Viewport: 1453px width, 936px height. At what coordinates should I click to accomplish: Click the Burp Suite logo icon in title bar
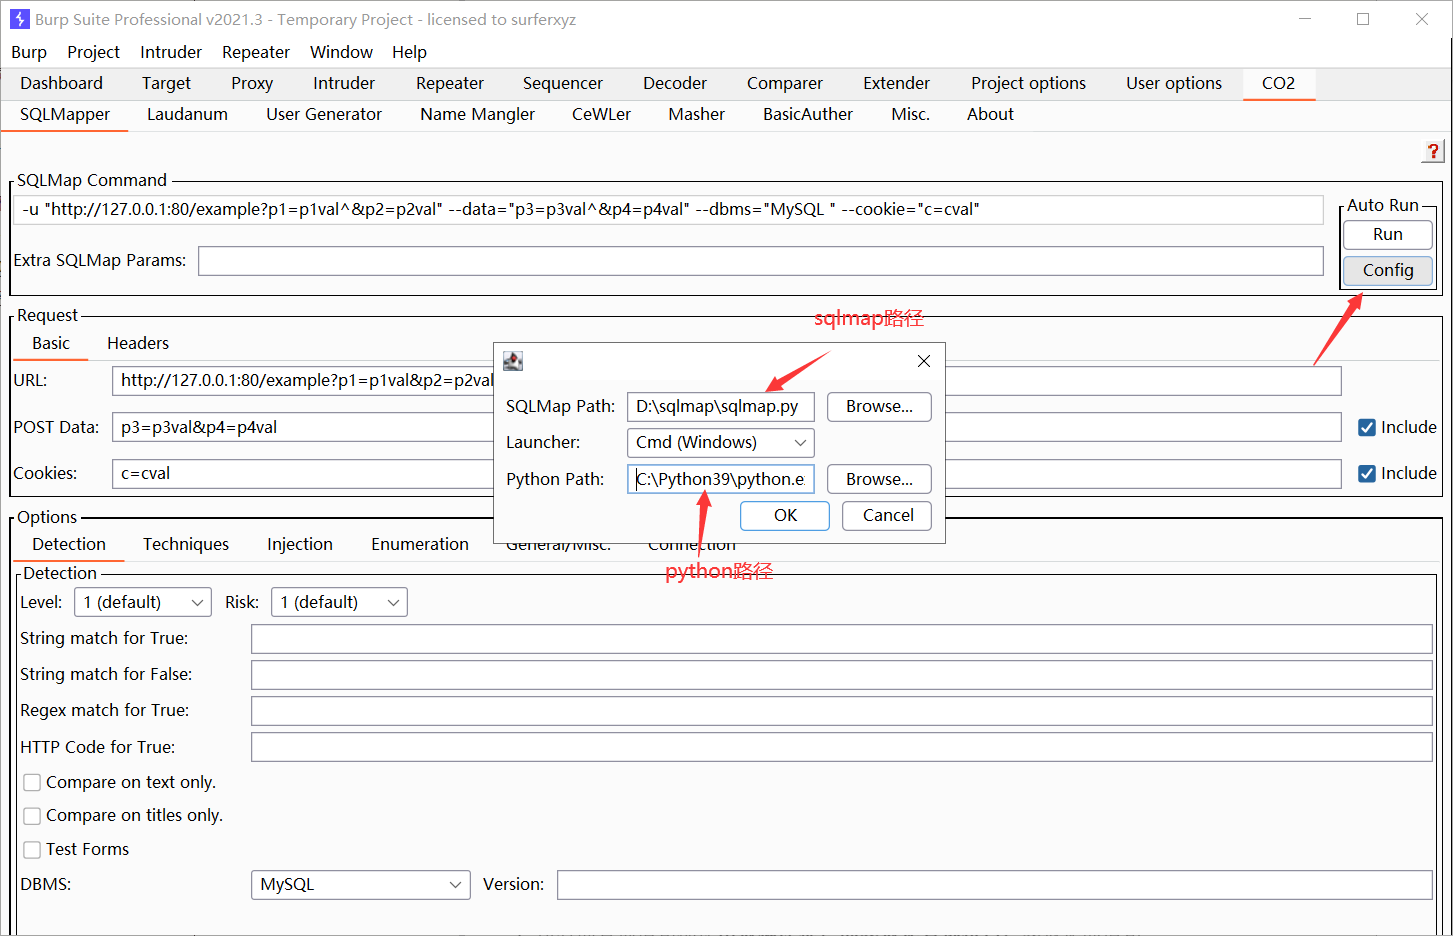point(19,19)
